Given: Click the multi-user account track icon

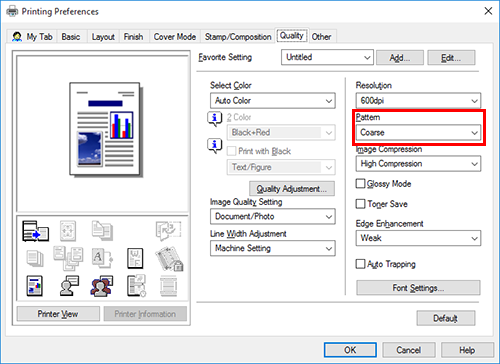Looking at the screenshot, I should point(102,286).
